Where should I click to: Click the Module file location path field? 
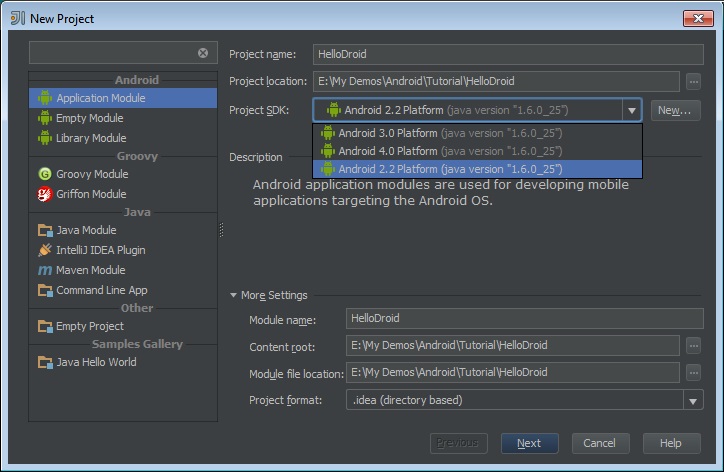tap(513, 372)
